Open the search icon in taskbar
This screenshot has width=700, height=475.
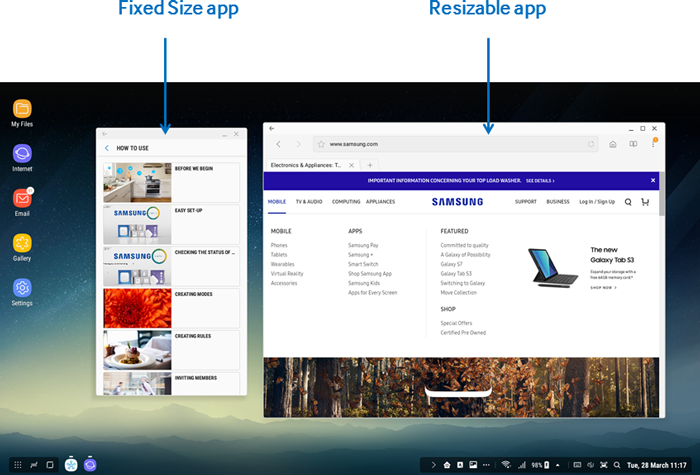click(x=617, y=465)
